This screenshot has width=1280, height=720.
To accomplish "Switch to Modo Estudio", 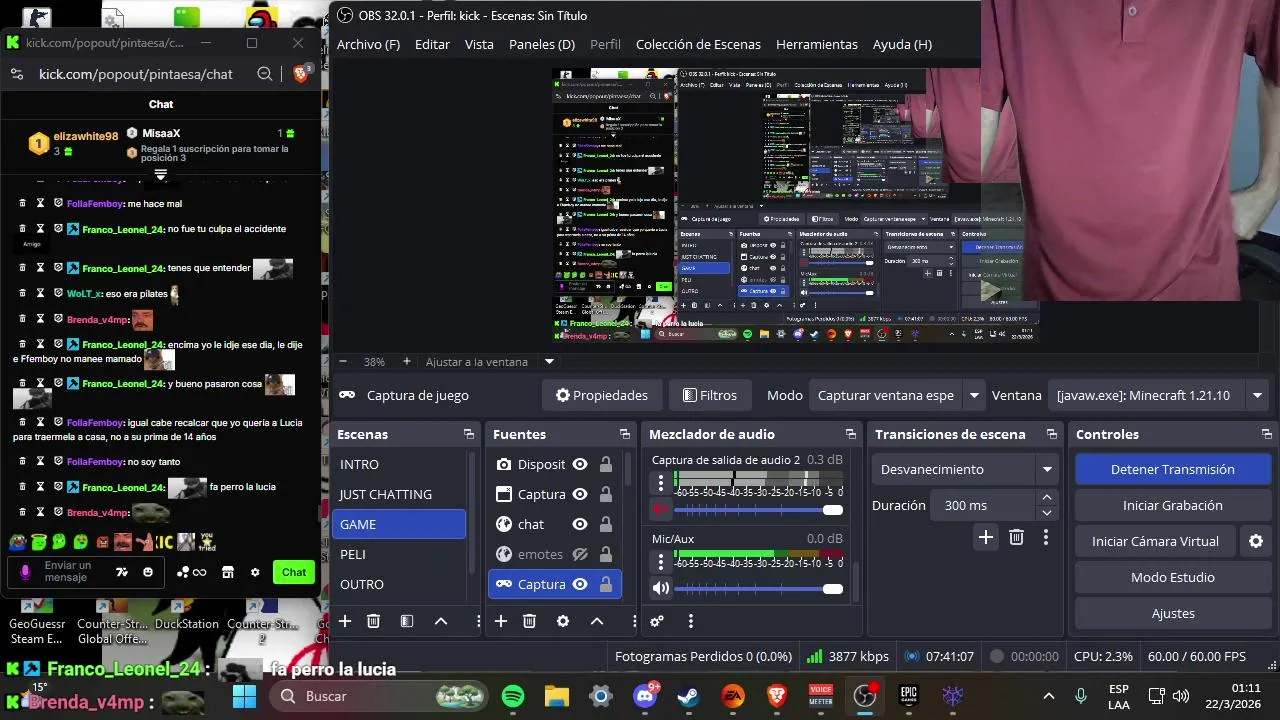I will click(1172, 577).
